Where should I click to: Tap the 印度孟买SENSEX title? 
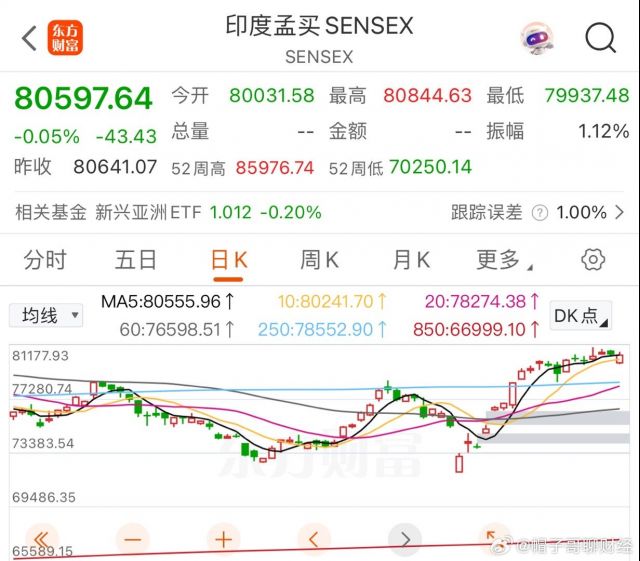(x=320, y=26)
